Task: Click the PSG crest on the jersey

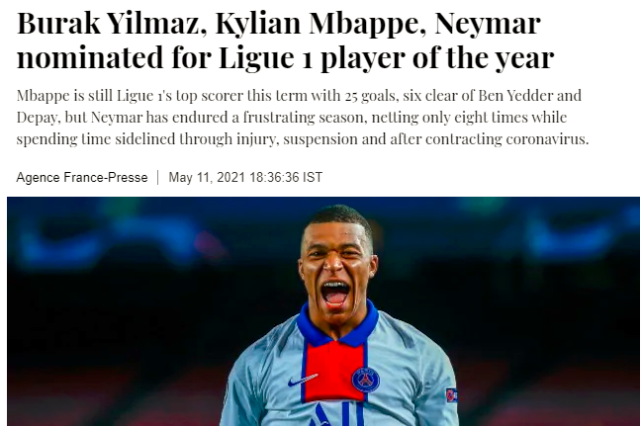Action: coord(365,378)
